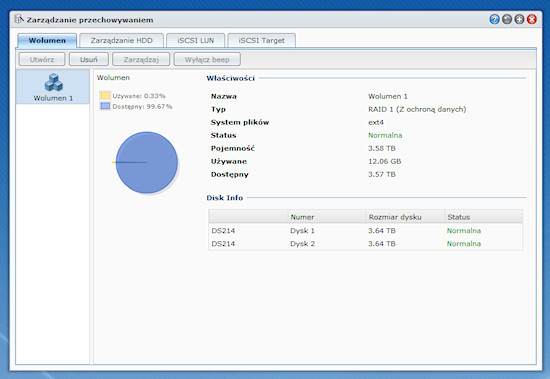The width and height of the screenshot is (550, 379).
Task: Minimize the storage manager window
Action: (507, 19)
